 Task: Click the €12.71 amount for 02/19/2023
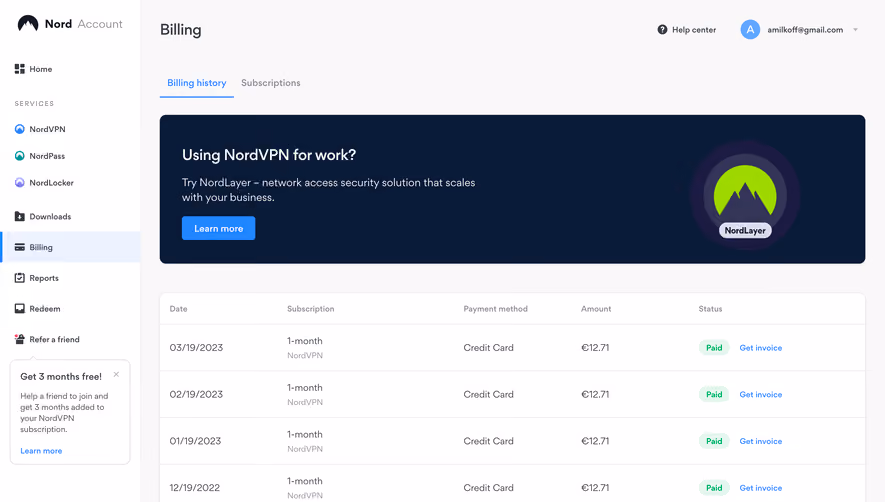coord(595,394)
